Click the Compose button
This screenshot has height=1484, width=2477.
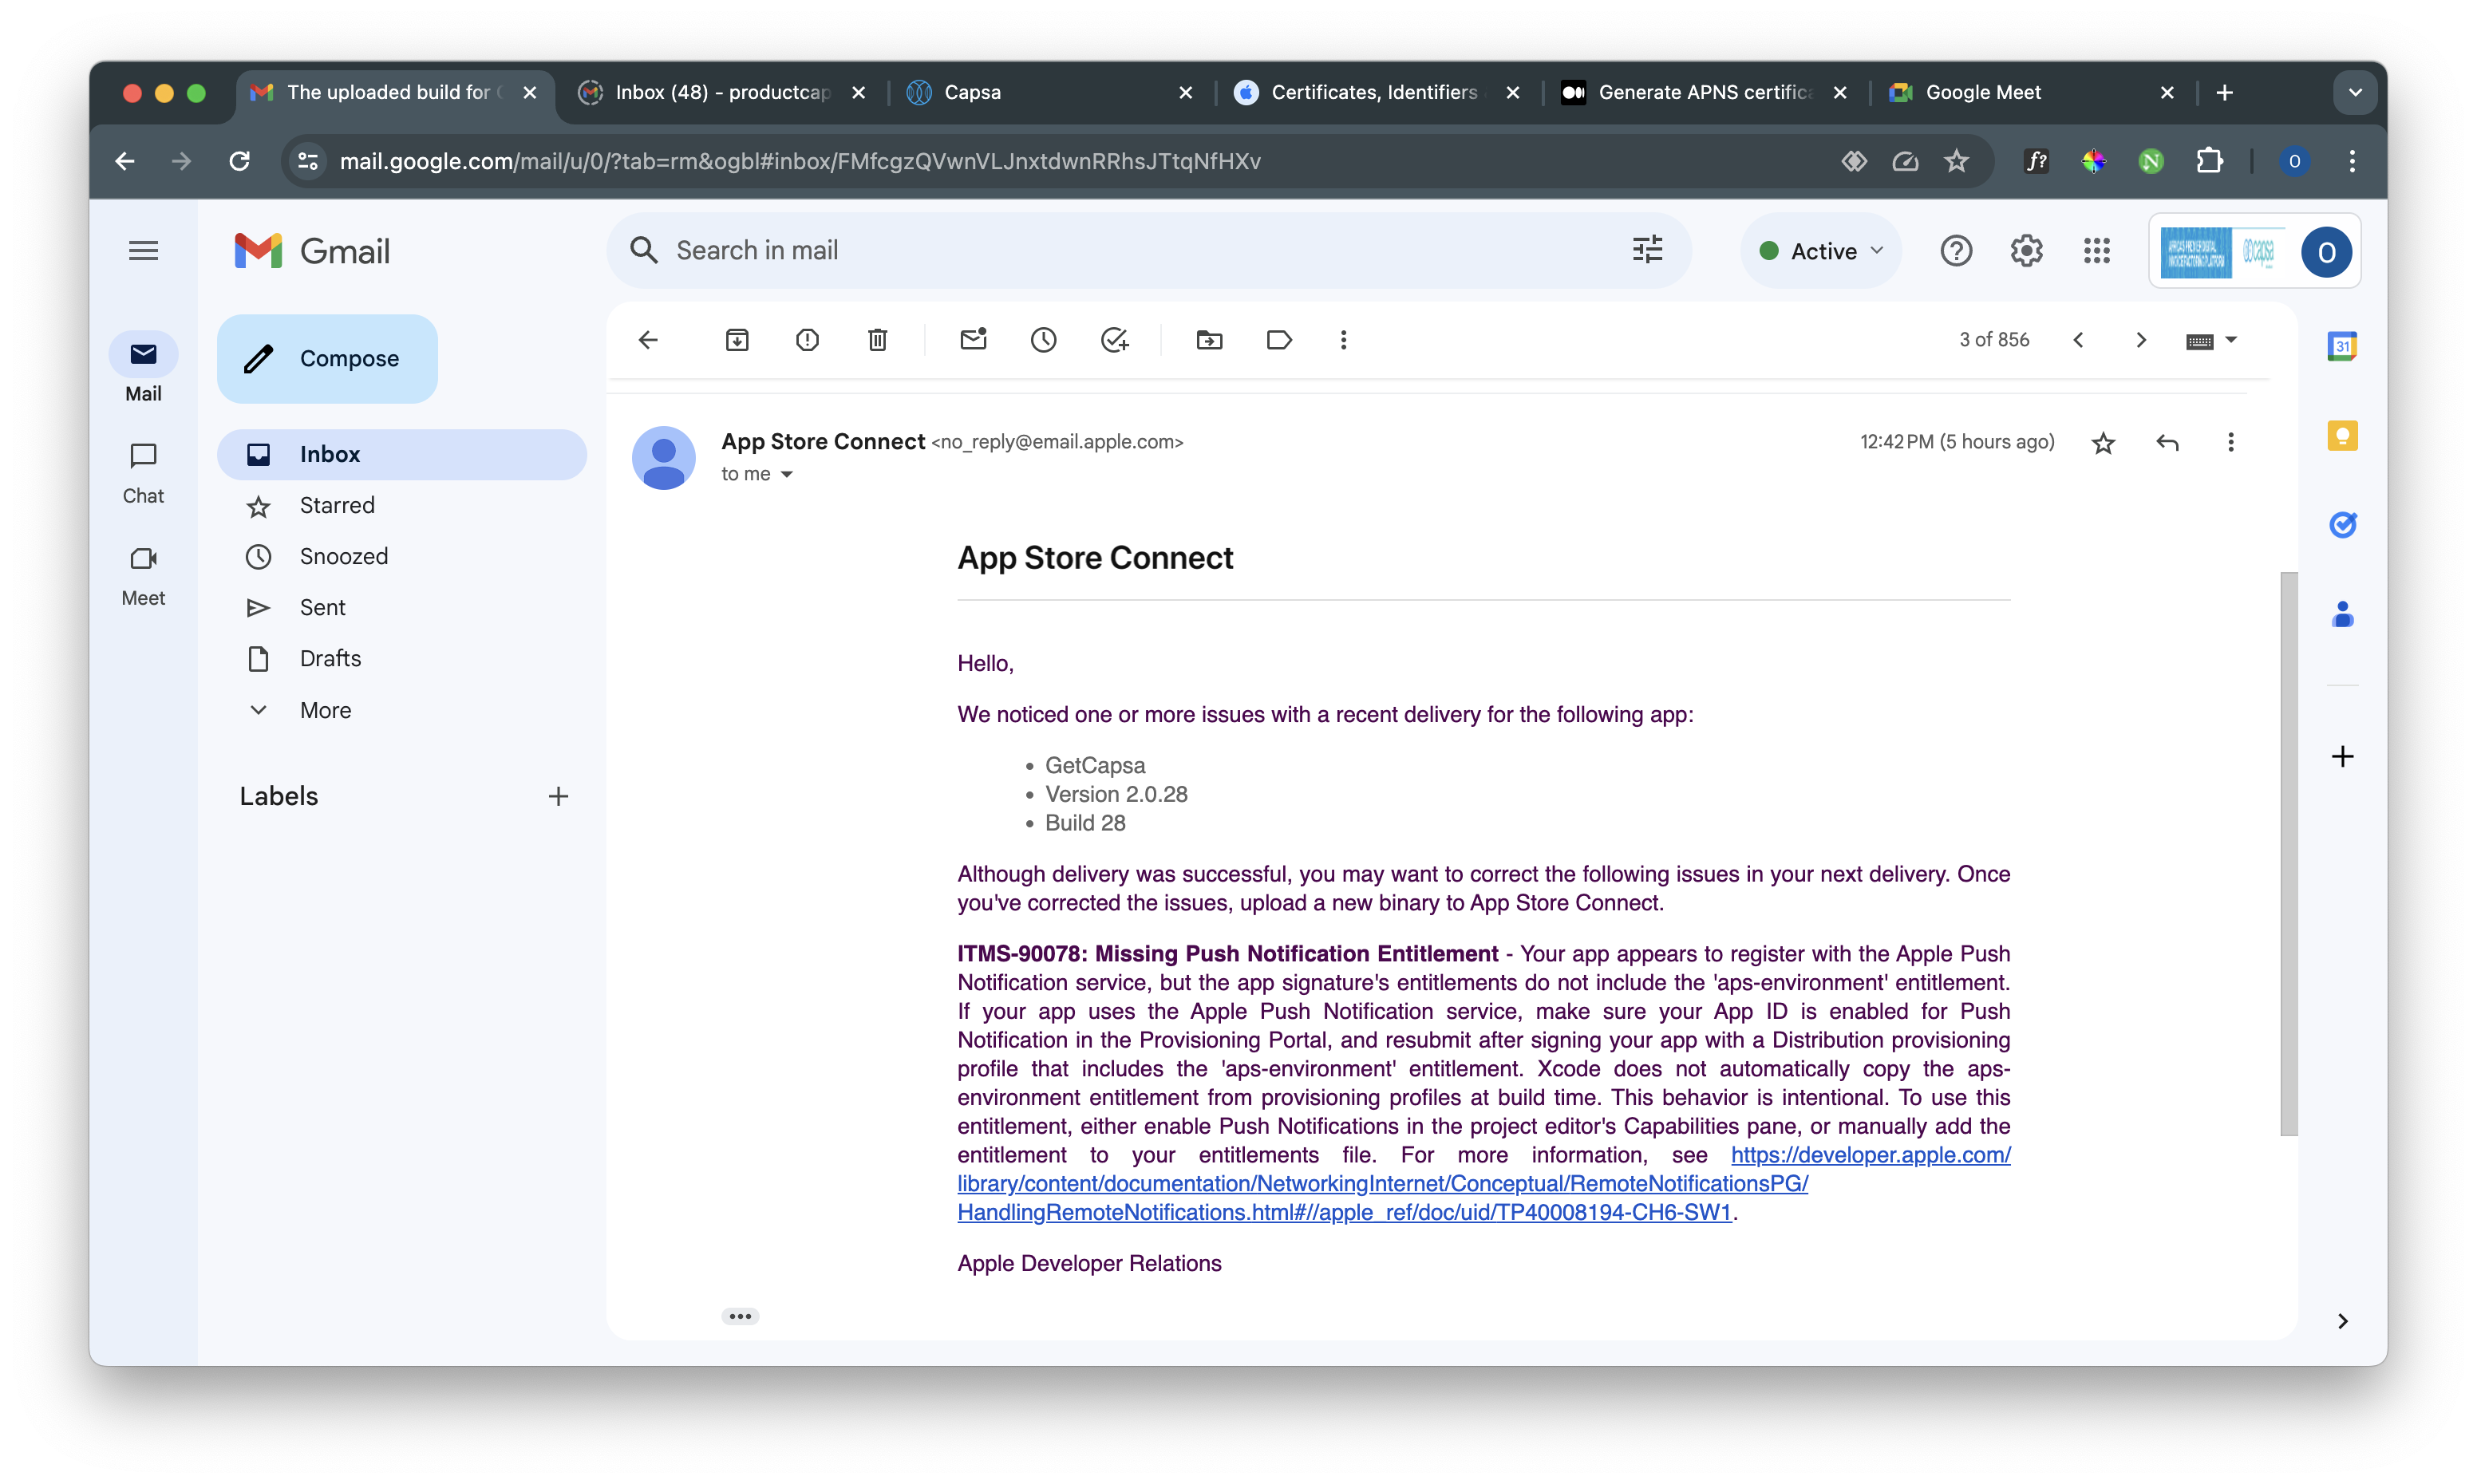[x=327, y=359]
